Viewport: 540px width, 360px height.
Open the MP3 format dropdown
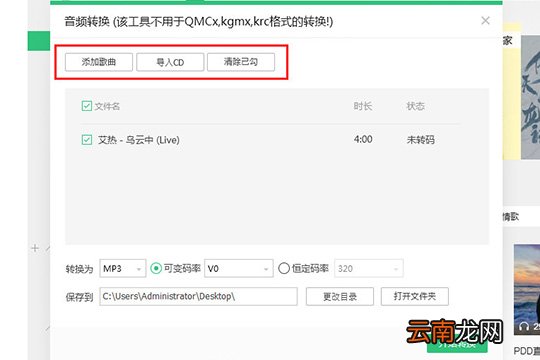coord(123,268)
